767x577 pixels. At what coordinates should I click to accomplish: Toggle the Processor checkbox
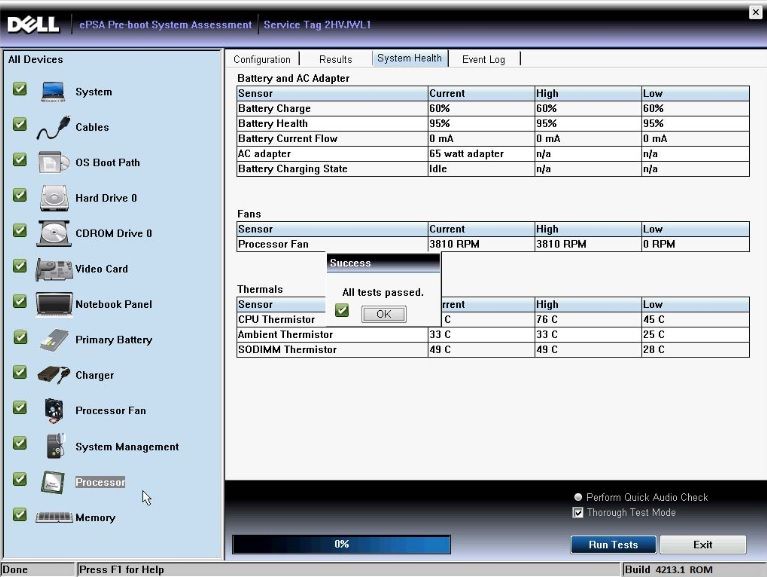(20, 479)
